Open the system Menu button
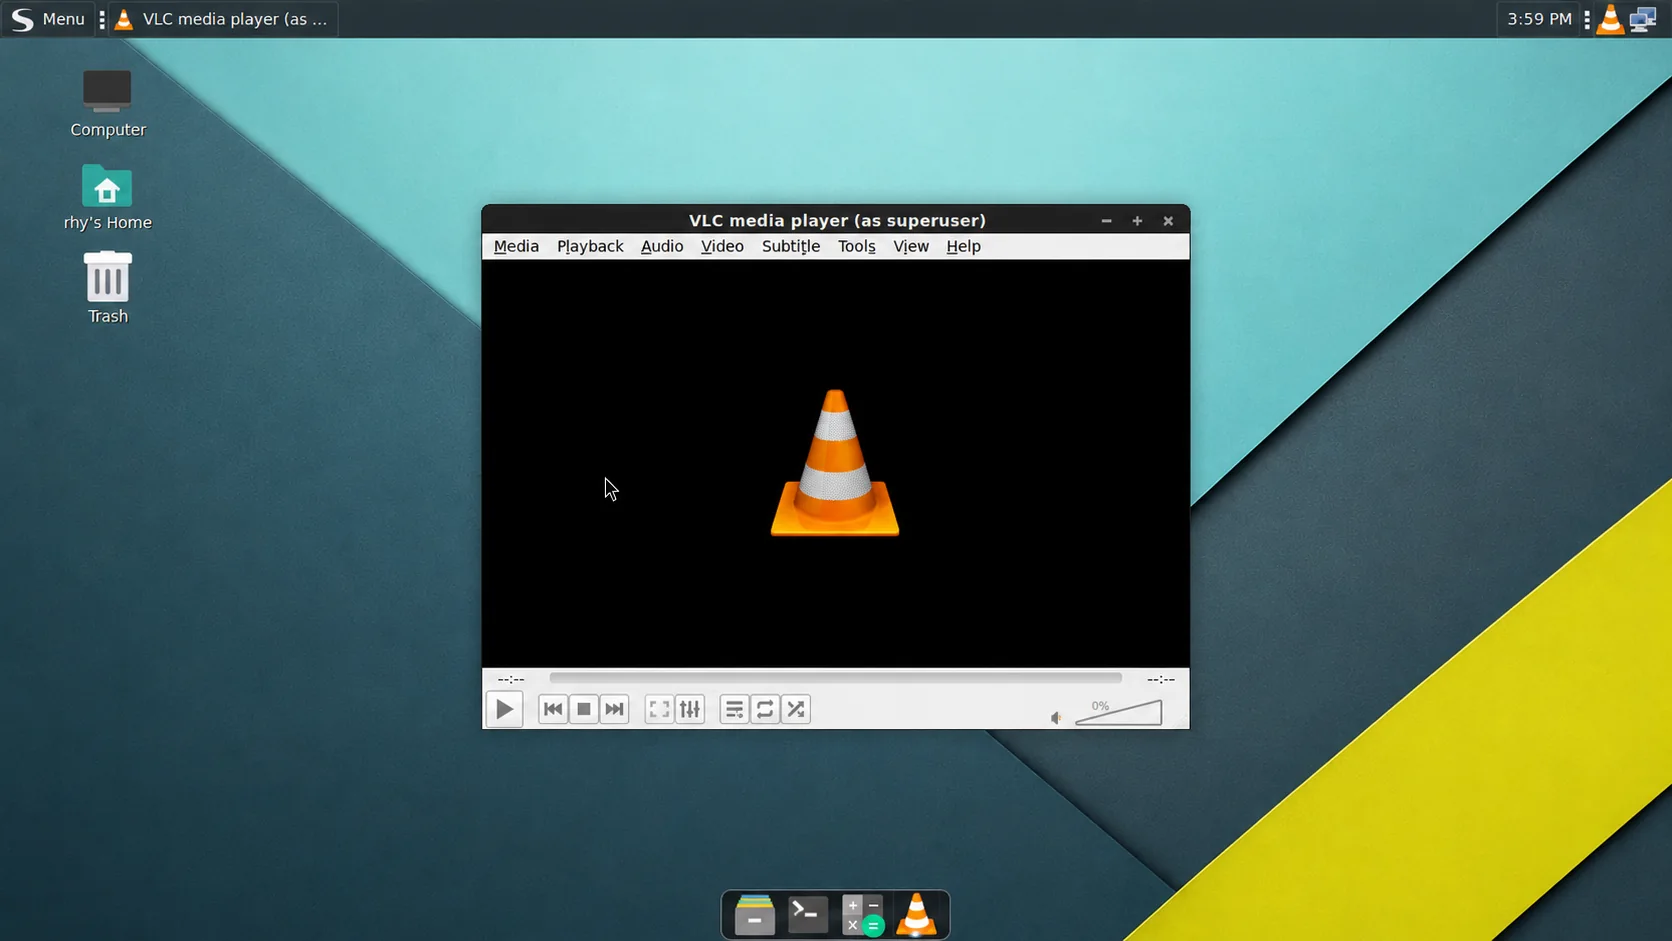This screenshot has width=1672, height=941. tap(47, 19)
